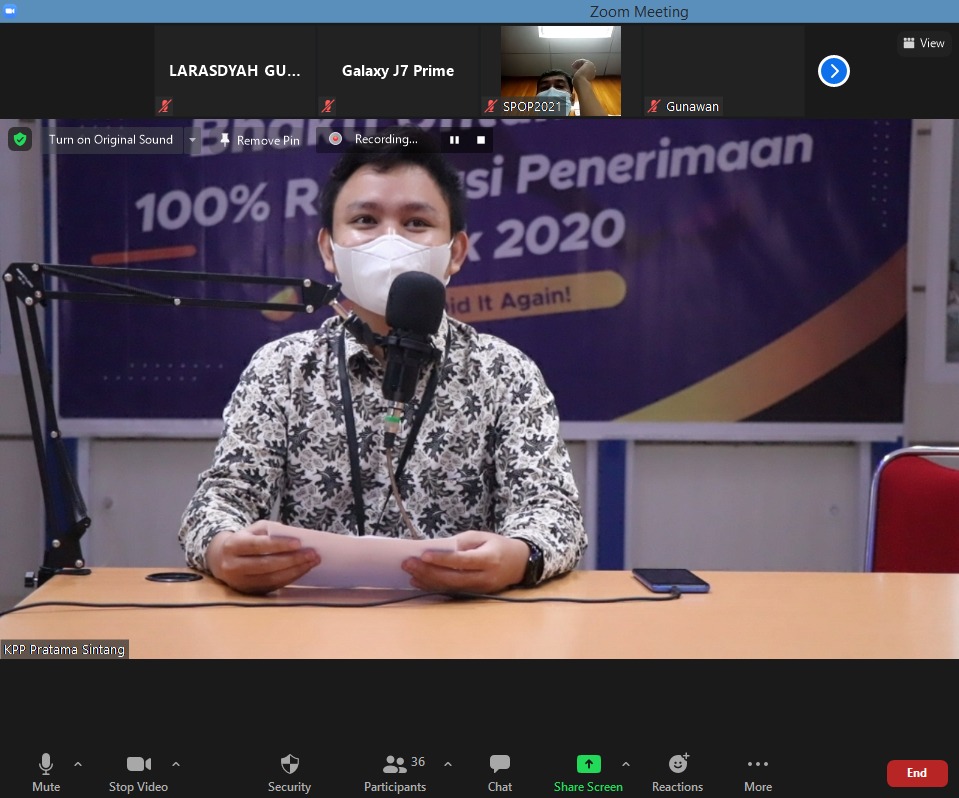Screen dimensions: 959x798
Task: Open the More options ellipsis
Action: (x=758, y=772)
